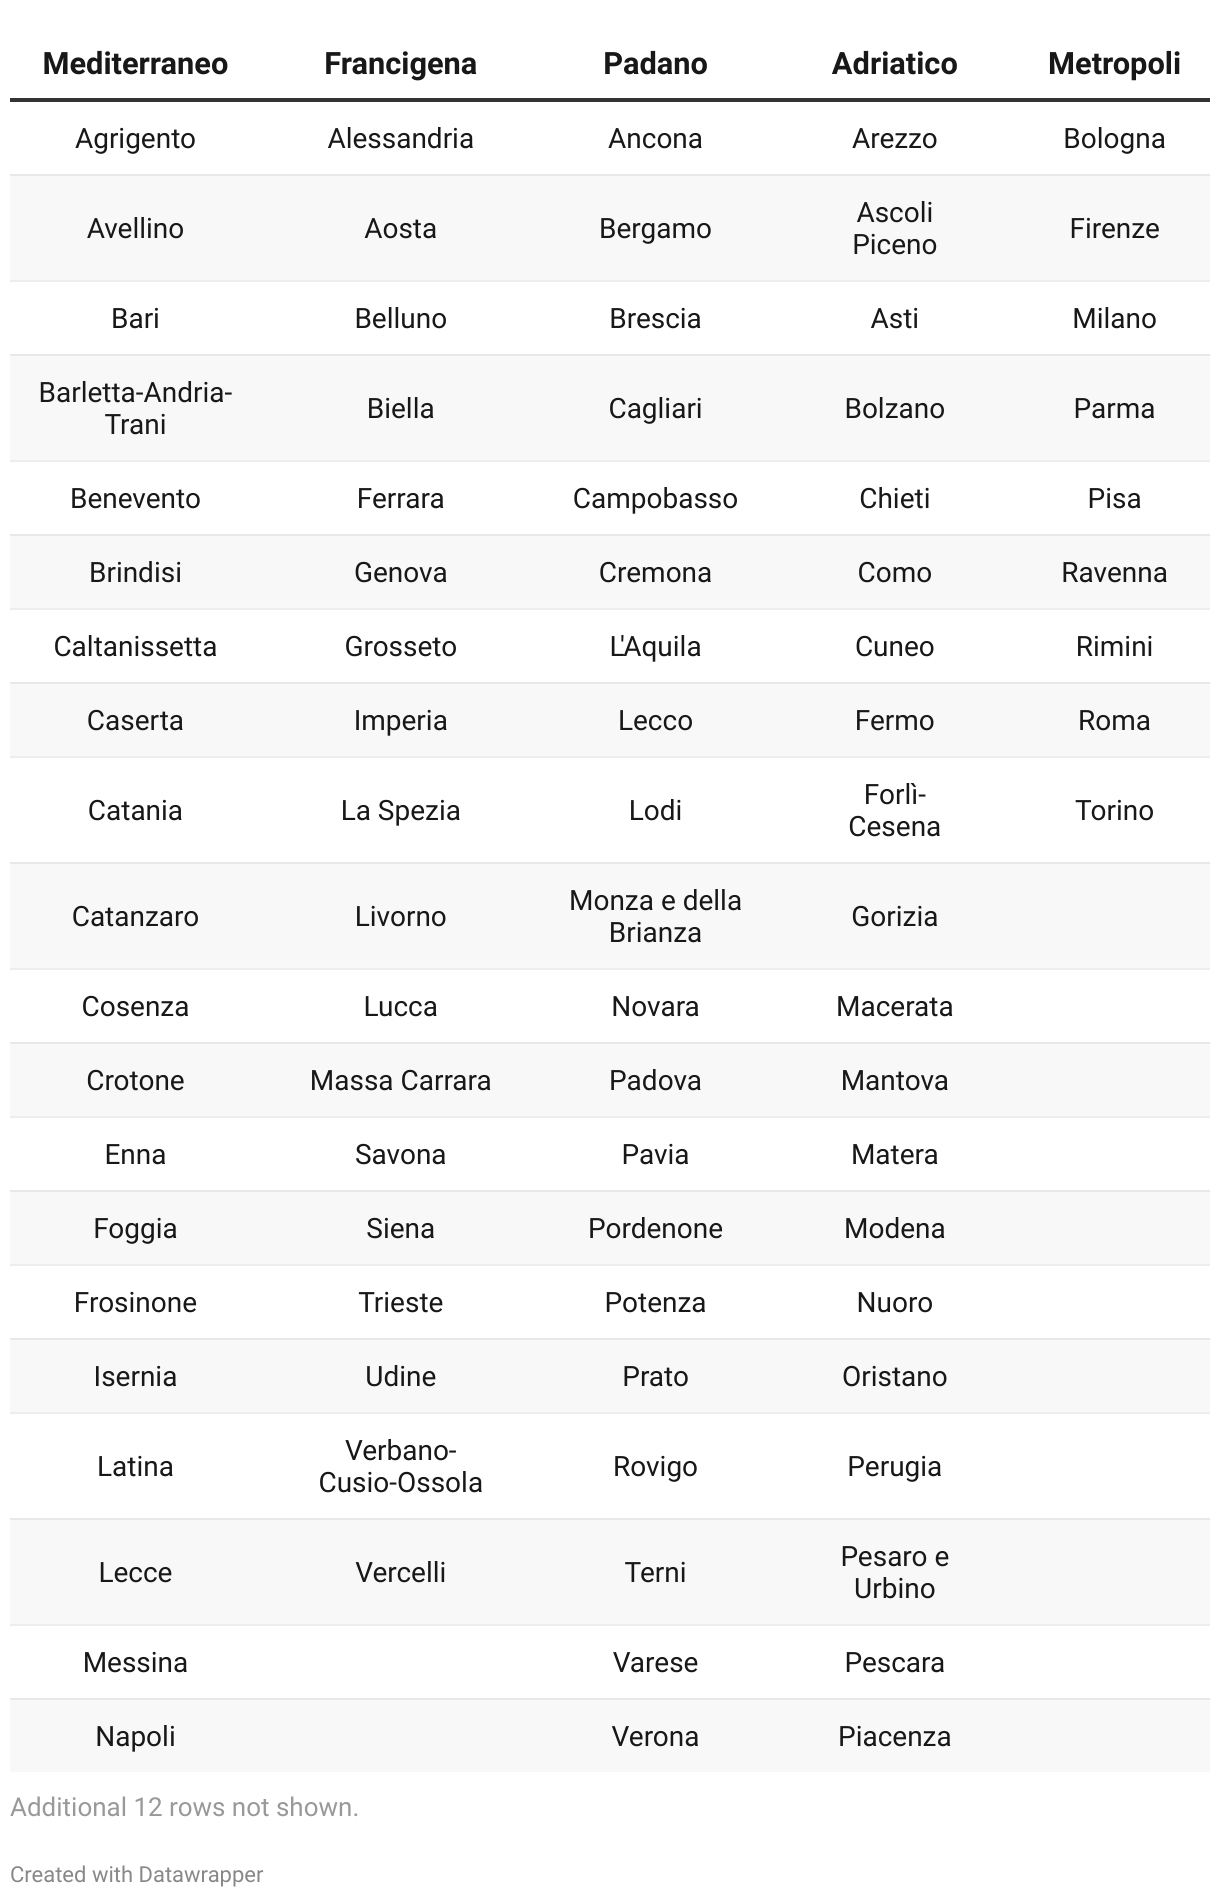Select the Verbano-Cusio-Ossola cell
1220x1898 pixels.
(x=400, y=1466)
